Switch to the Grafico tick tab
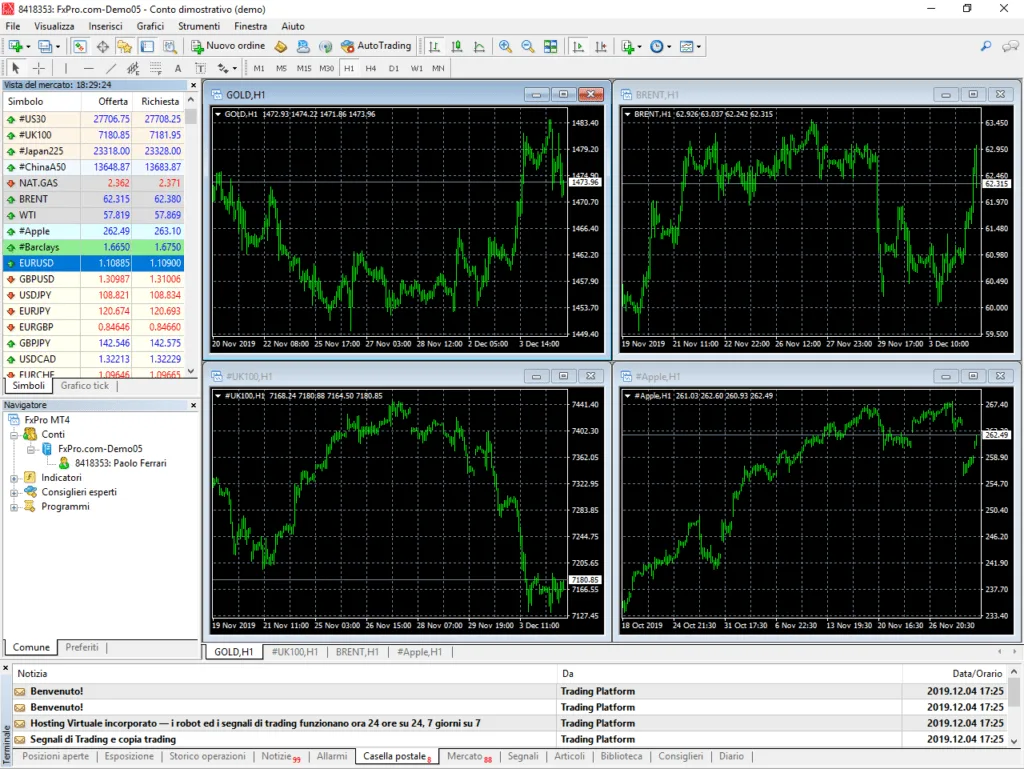 pyautogui.click(x=85, y=386)
